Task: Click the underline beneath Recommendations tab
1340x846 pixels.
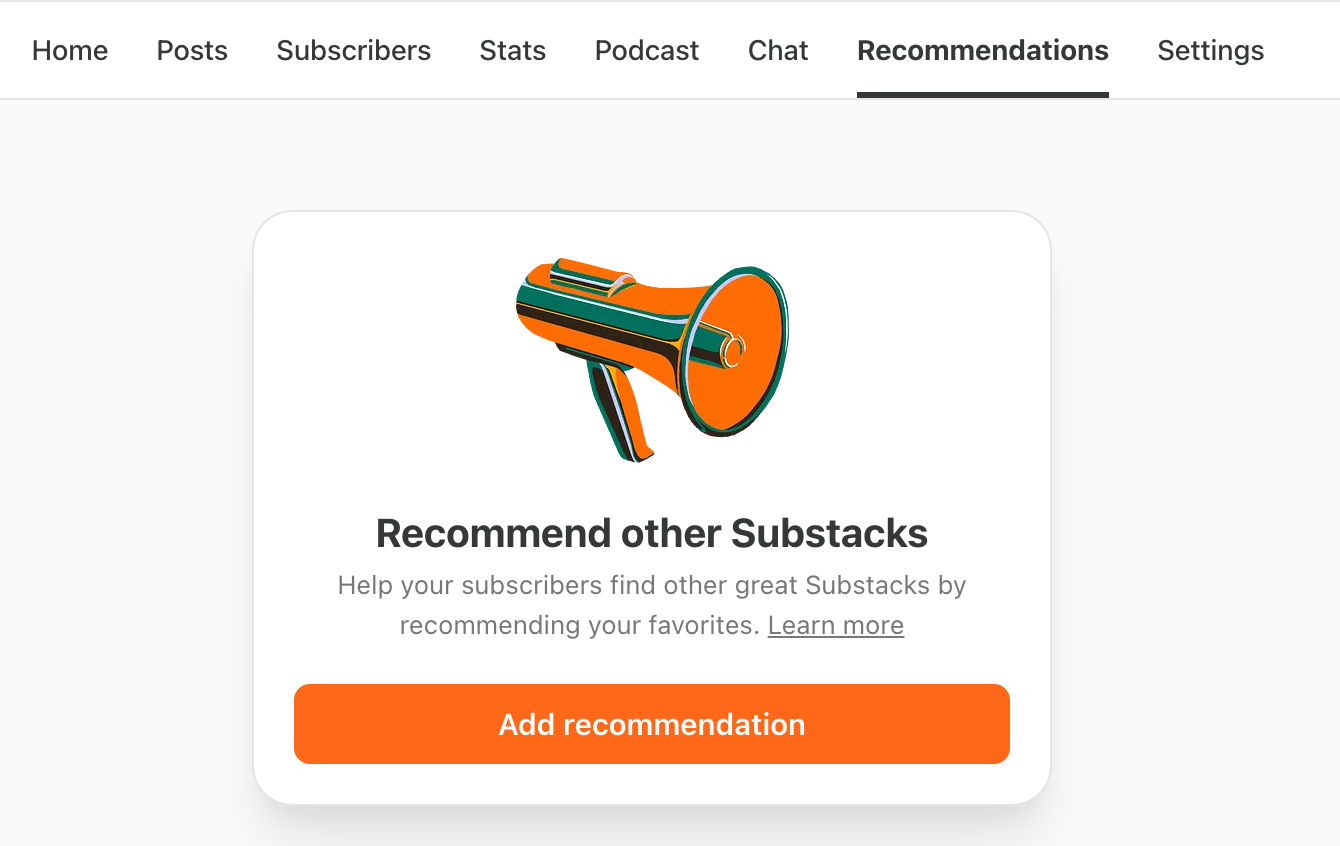Action: 983,95
